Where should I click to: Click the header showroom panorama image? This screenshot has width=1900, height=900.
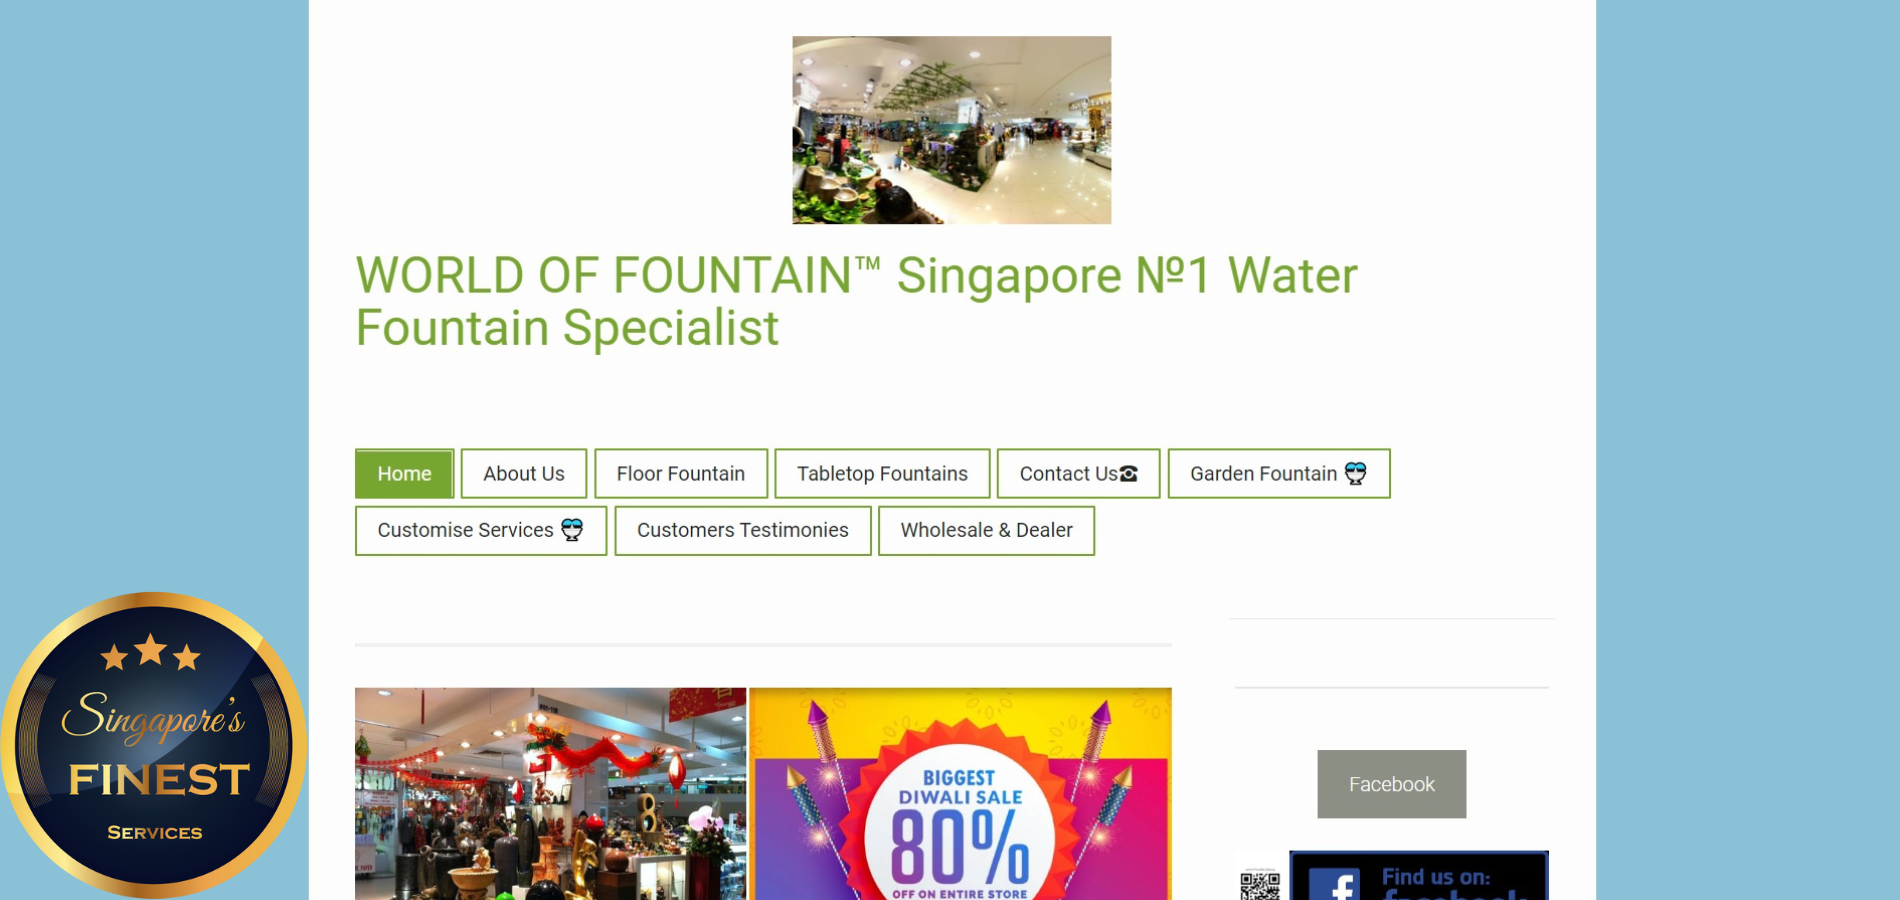click(x=951, y=130)
